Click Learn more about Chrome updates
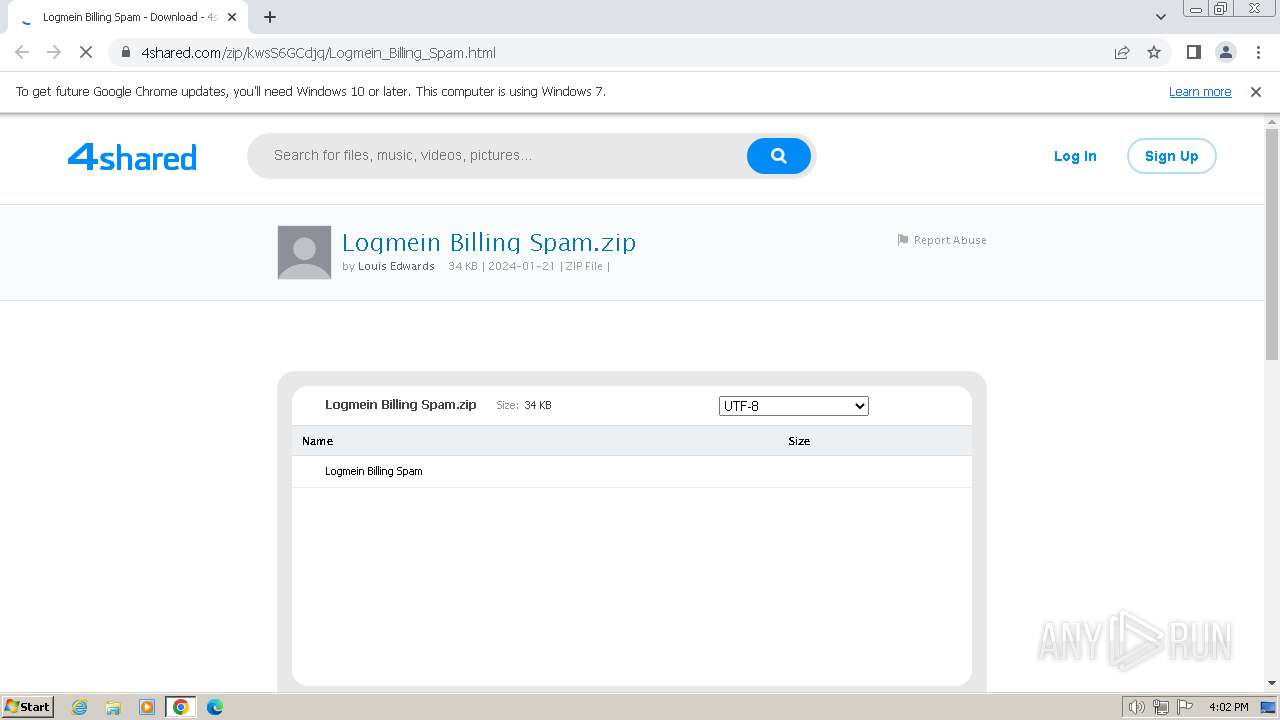This screenshot has height=720, width=1280. click(1200, 92)
